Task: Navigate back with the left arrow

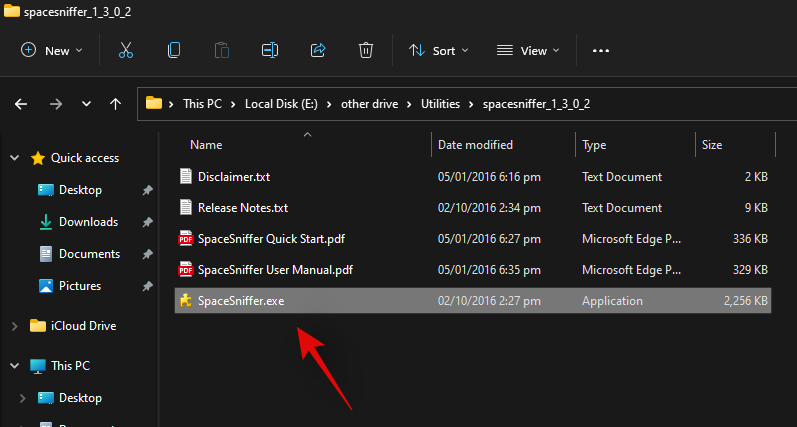Action: 22,103
